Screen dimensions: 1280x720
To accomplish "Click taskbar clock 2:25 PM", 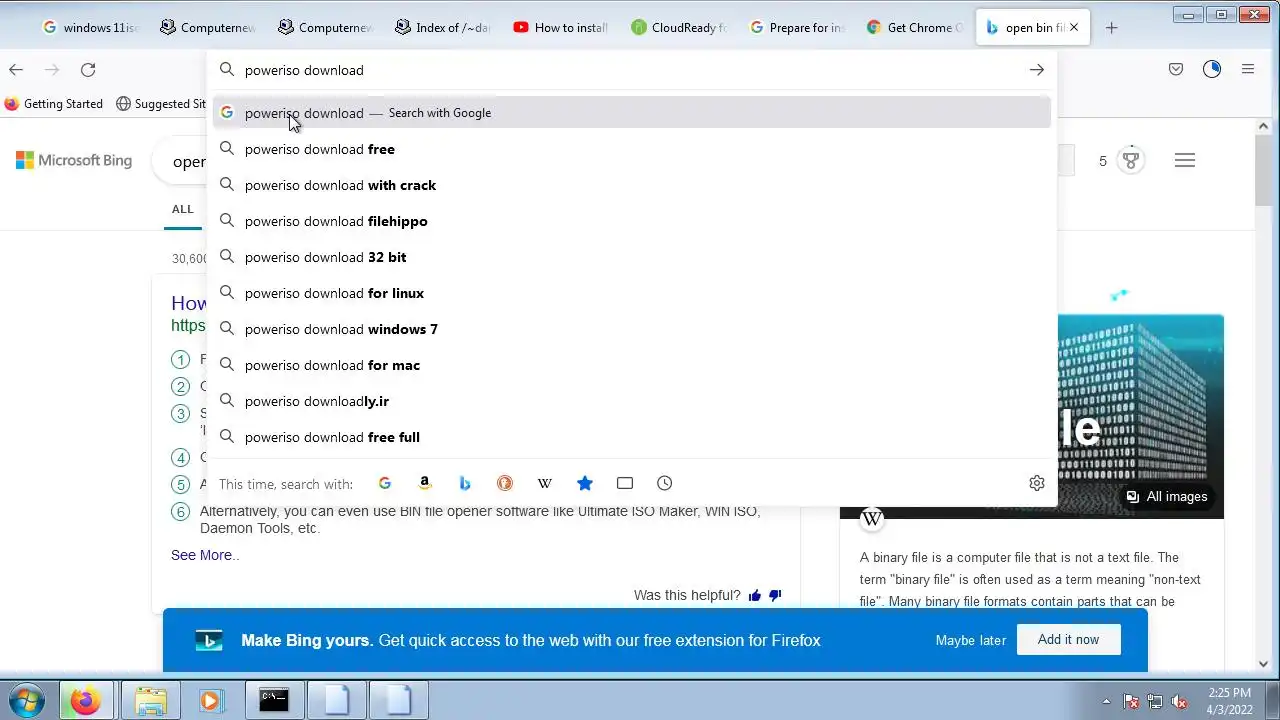I will 1229,693.
